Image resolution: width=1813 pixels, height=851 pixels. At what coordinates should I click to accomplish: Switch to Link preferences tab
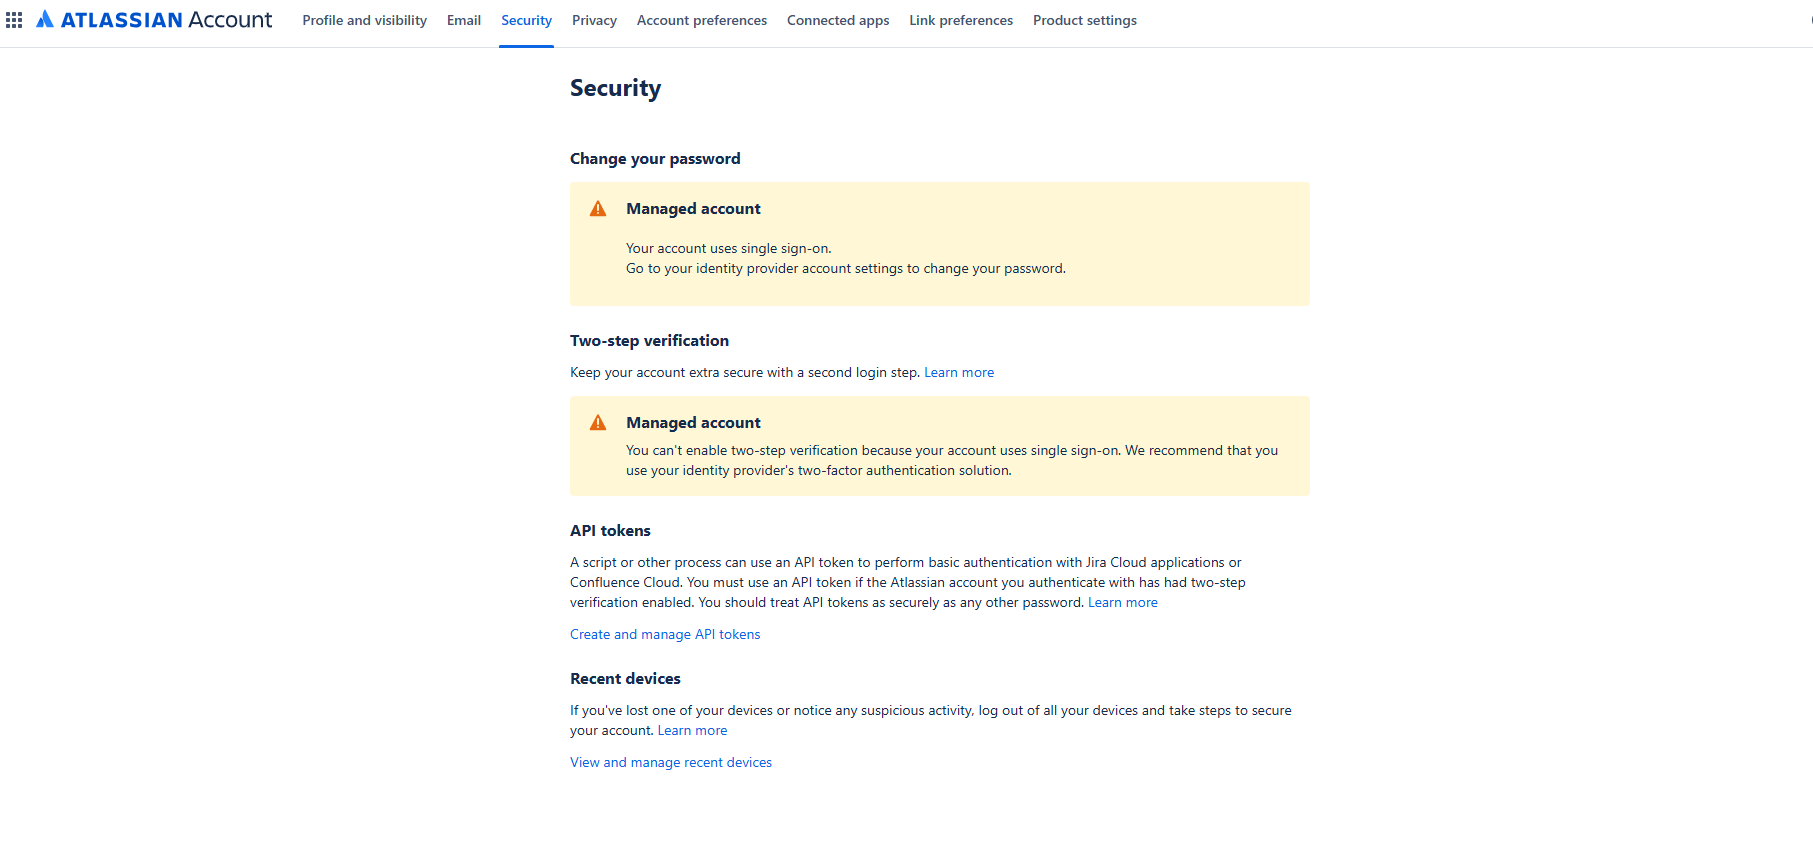(961, 20)
